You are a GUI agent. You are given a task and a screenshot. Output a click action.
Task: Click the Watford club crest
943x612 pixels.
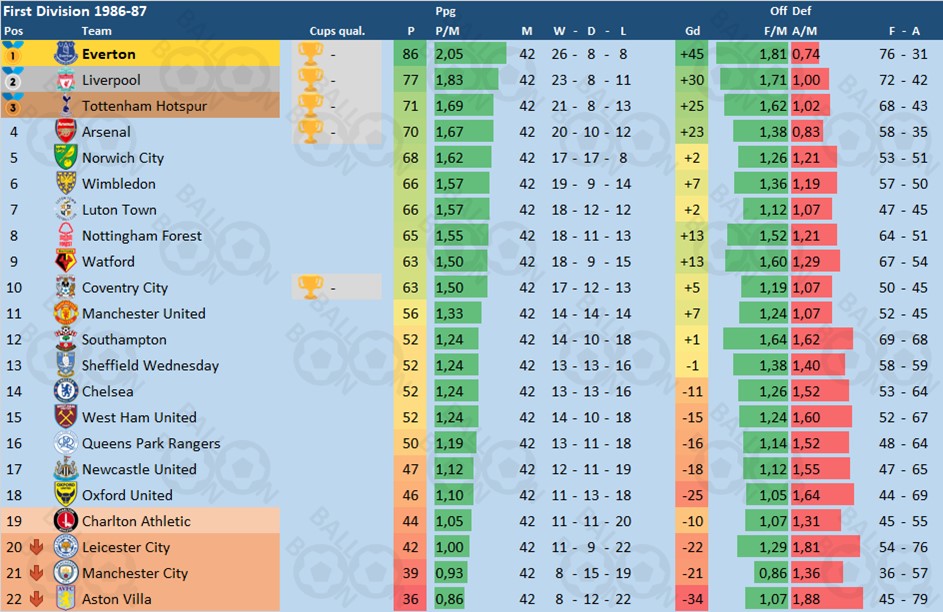[x=66, y=261]
